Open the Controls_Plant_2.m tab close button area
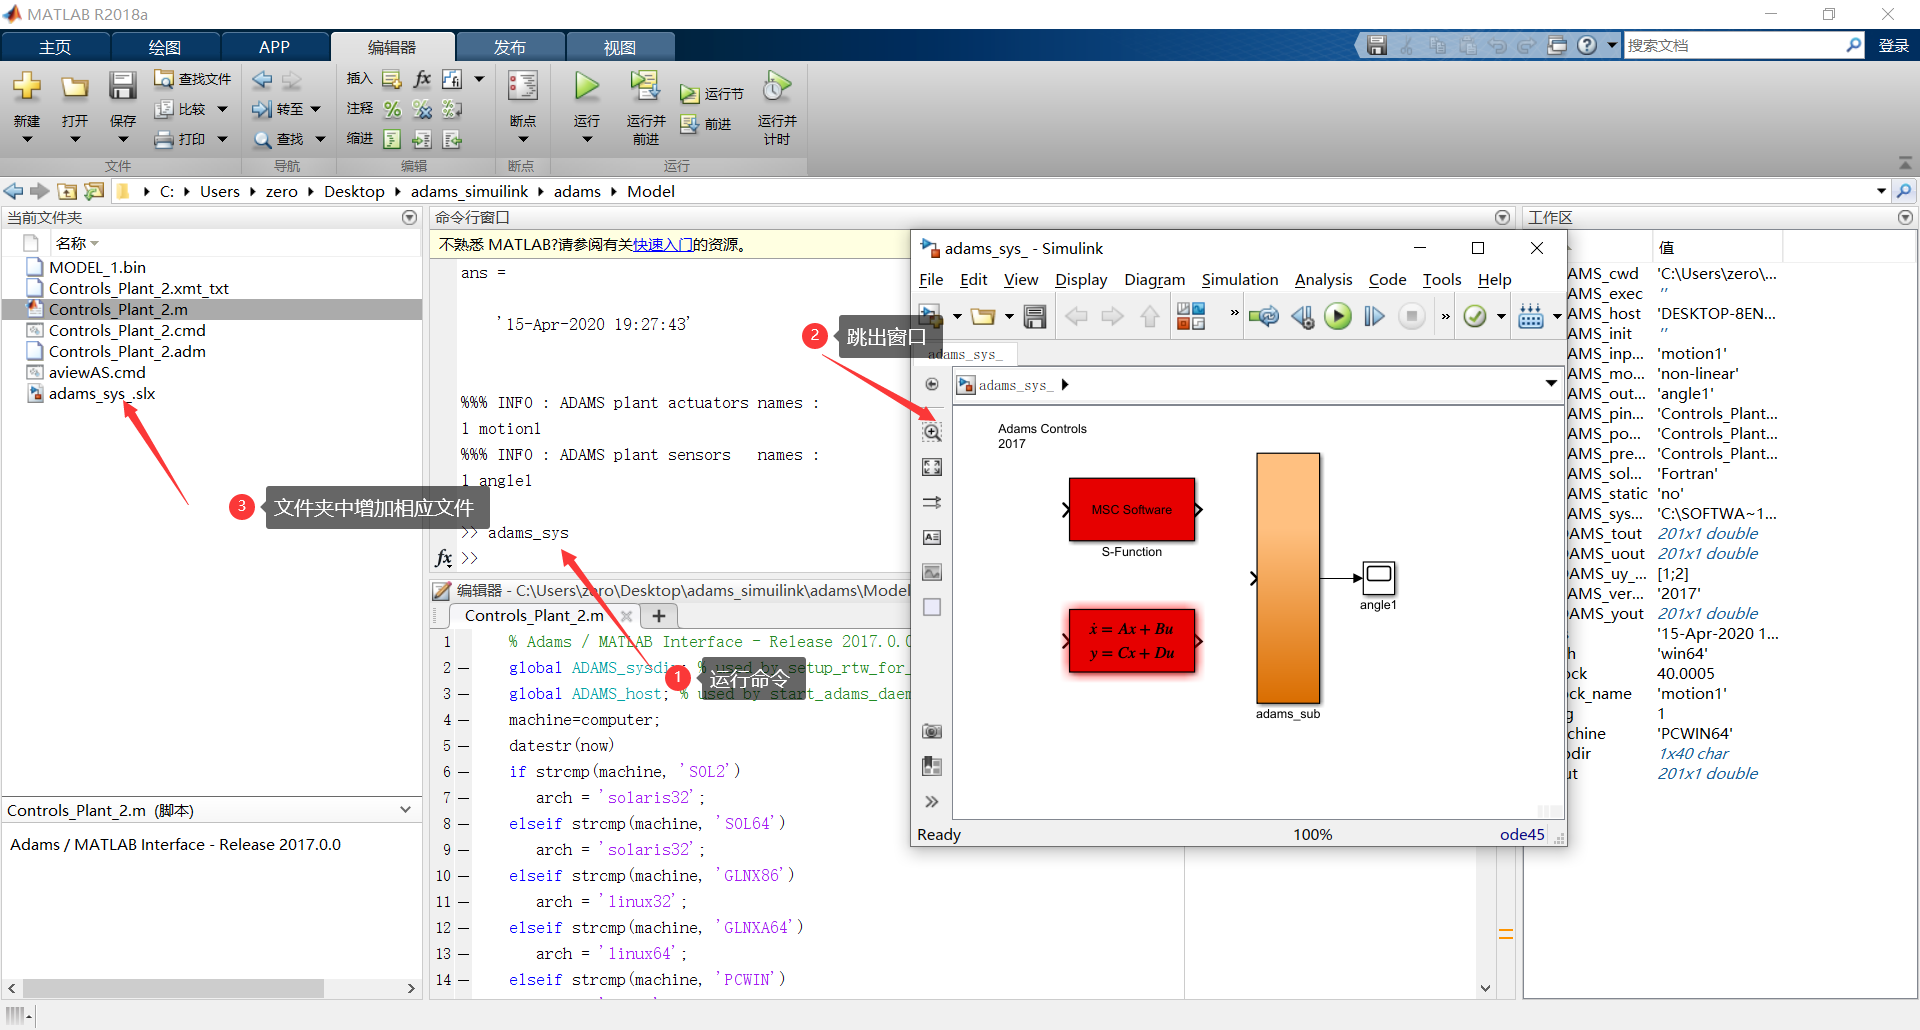 pos(627,616)
